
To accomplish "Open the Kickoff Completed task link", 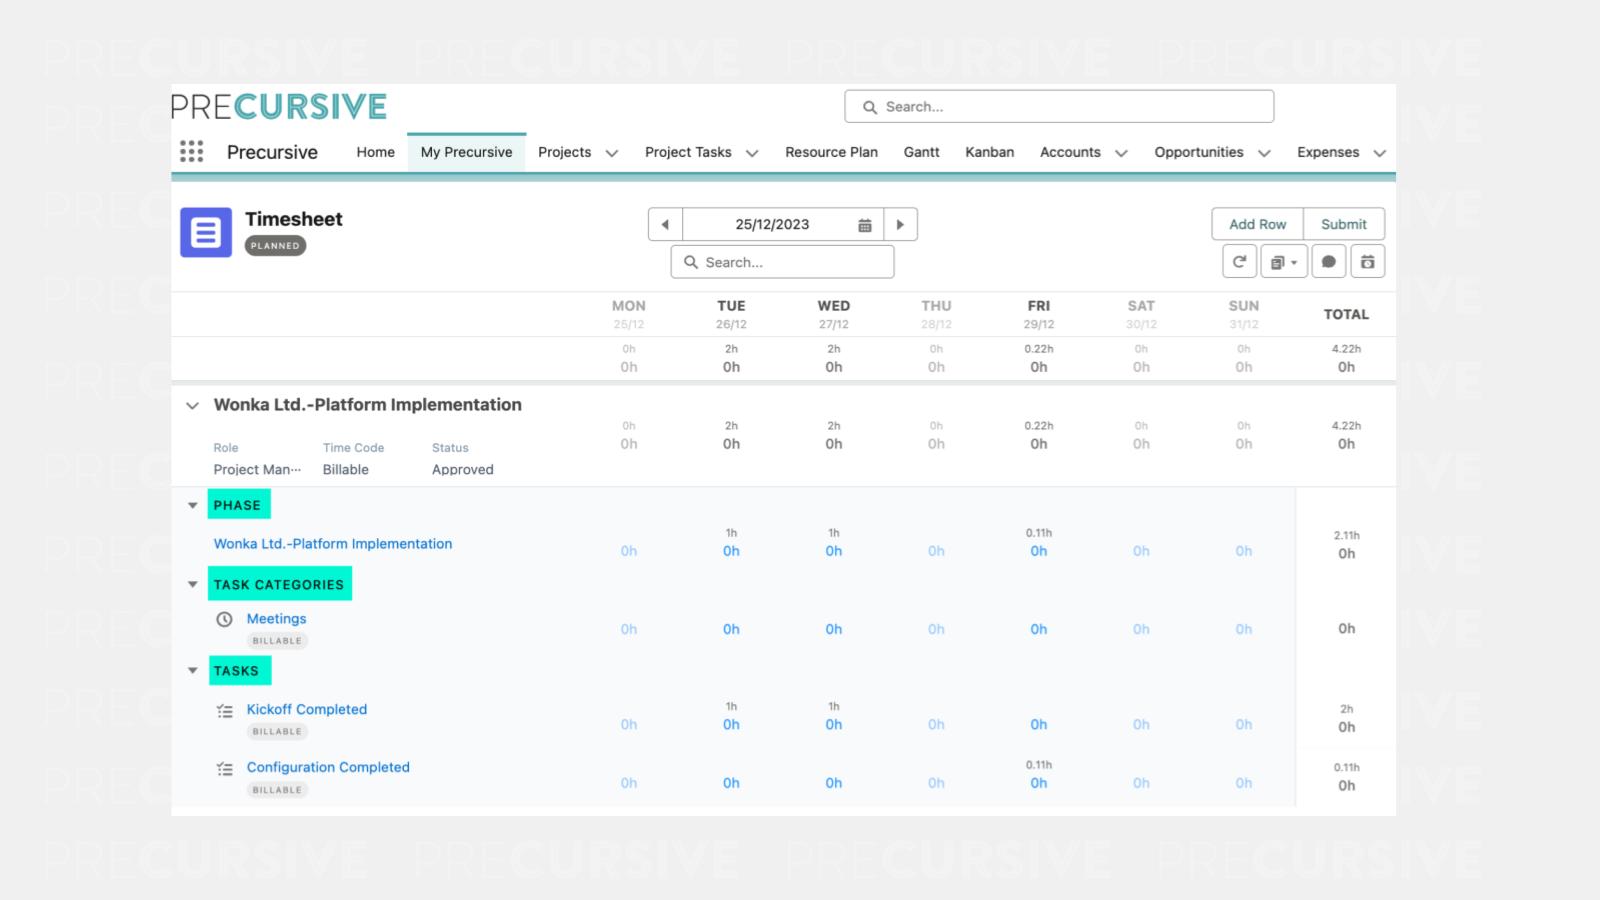I will pyautogui.click(x=307, y=709).
